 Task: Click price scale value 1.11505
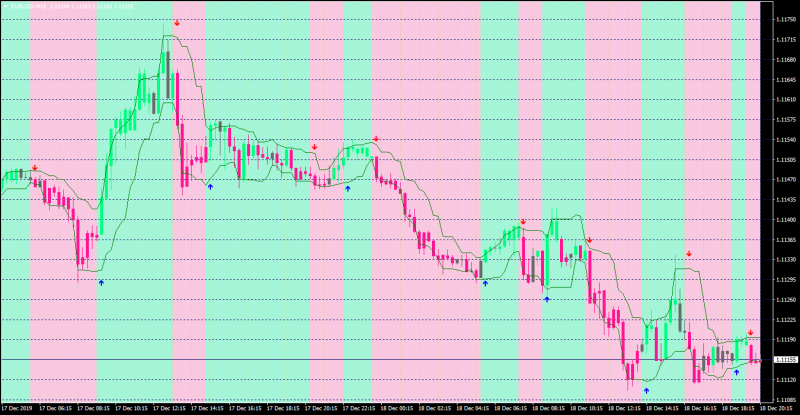click(x=786, y=160)
